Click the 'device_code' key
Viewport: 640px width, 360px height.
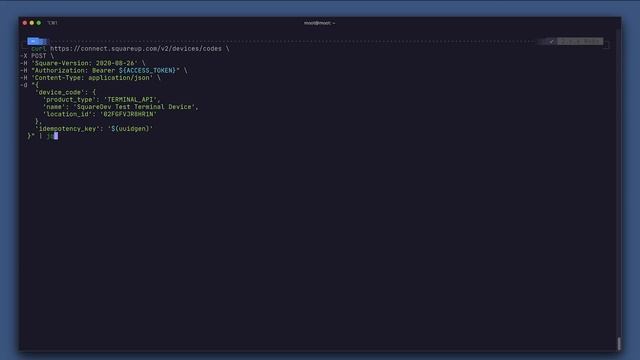tap(60, 92)
